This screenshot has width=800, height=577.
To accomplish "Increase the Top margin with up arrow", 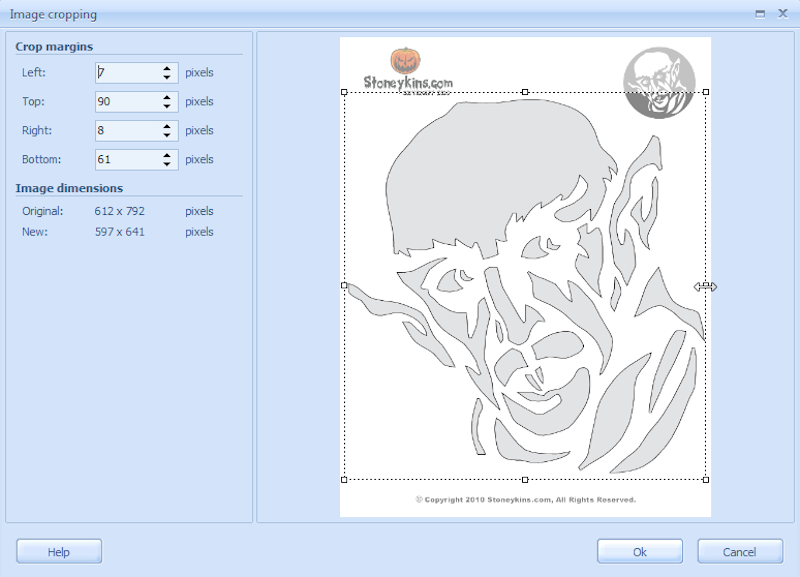I will 167,97.
